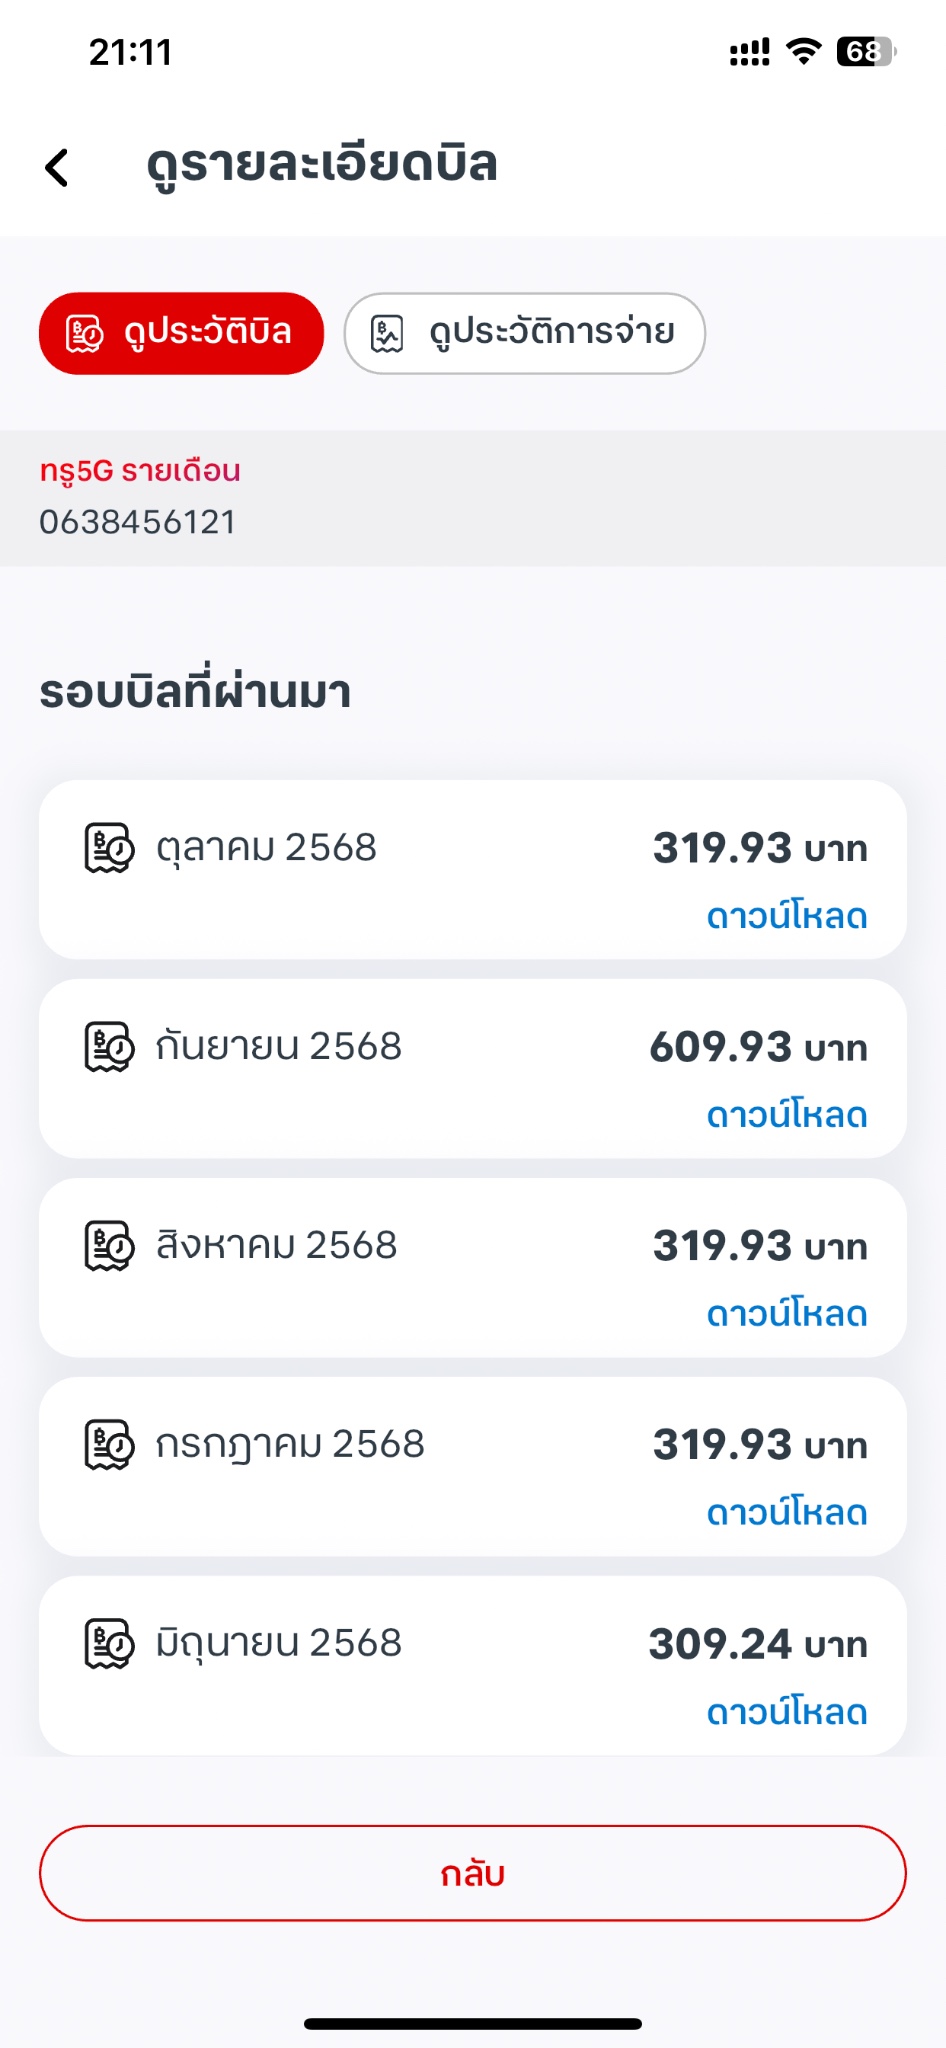This screenshot has width=946, height=2048.
Task: Tap the battery indicator icon
Action: 865,51
